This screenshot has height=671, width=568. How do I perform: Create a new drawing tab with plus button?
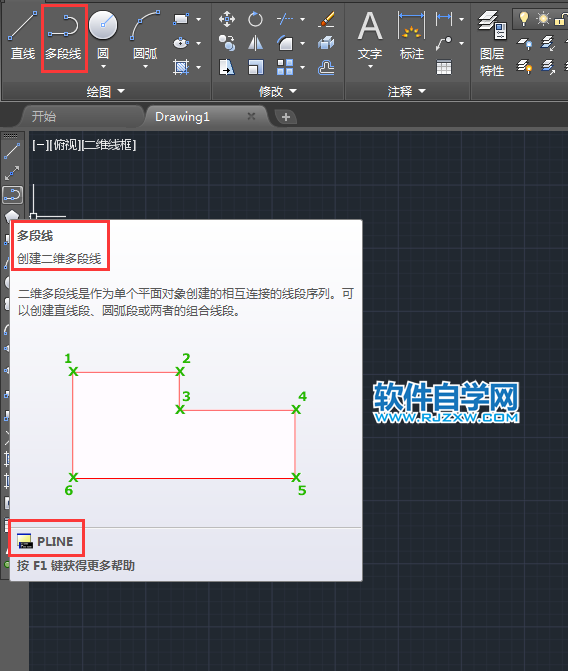[x=286, y=117]
